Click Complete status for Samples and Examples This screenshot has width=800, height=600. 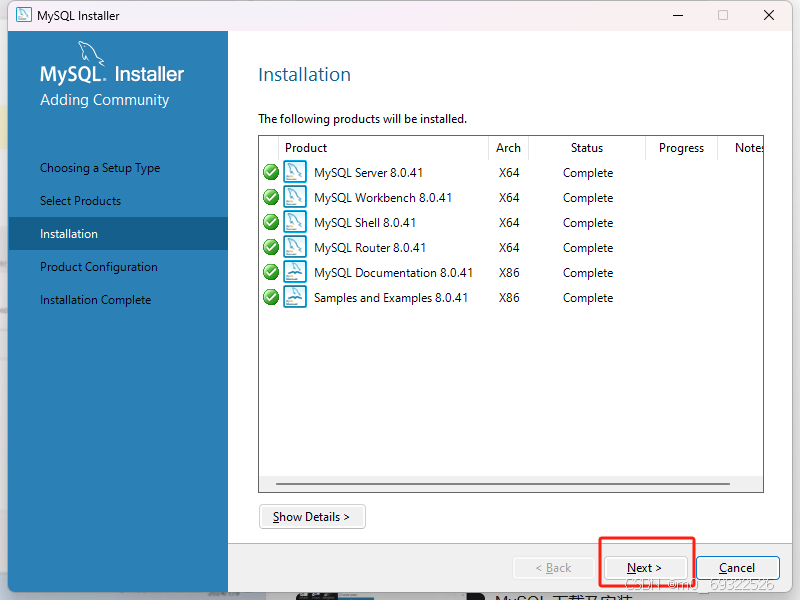[588, 298]
